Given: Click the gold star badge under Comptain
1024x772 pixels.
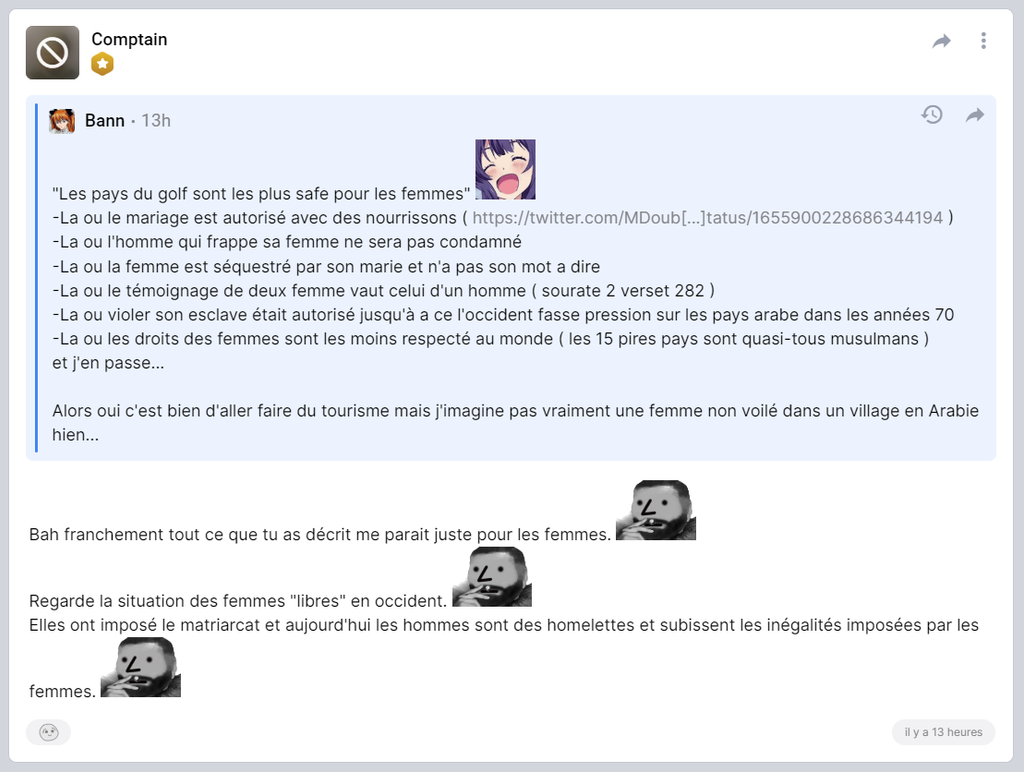Looking at the screenshot, I should point(102,64).
